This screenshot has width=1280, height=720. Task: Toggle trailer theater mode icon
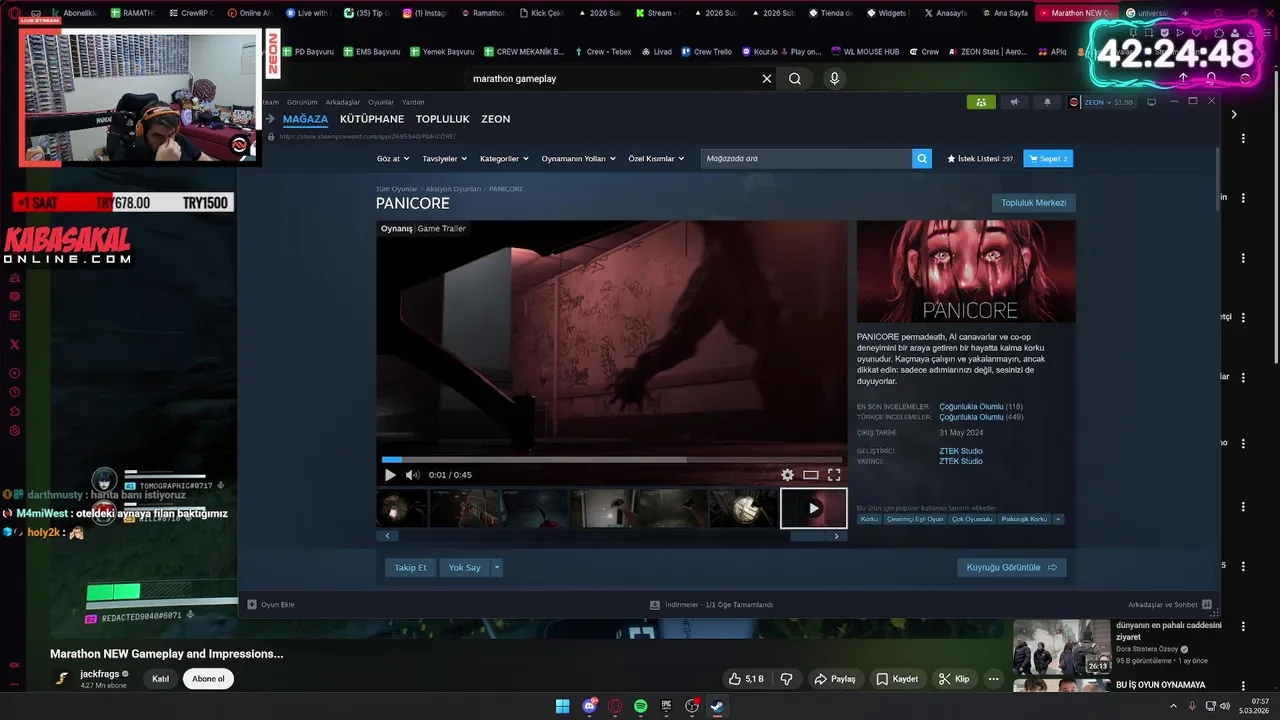click(811, 475)
